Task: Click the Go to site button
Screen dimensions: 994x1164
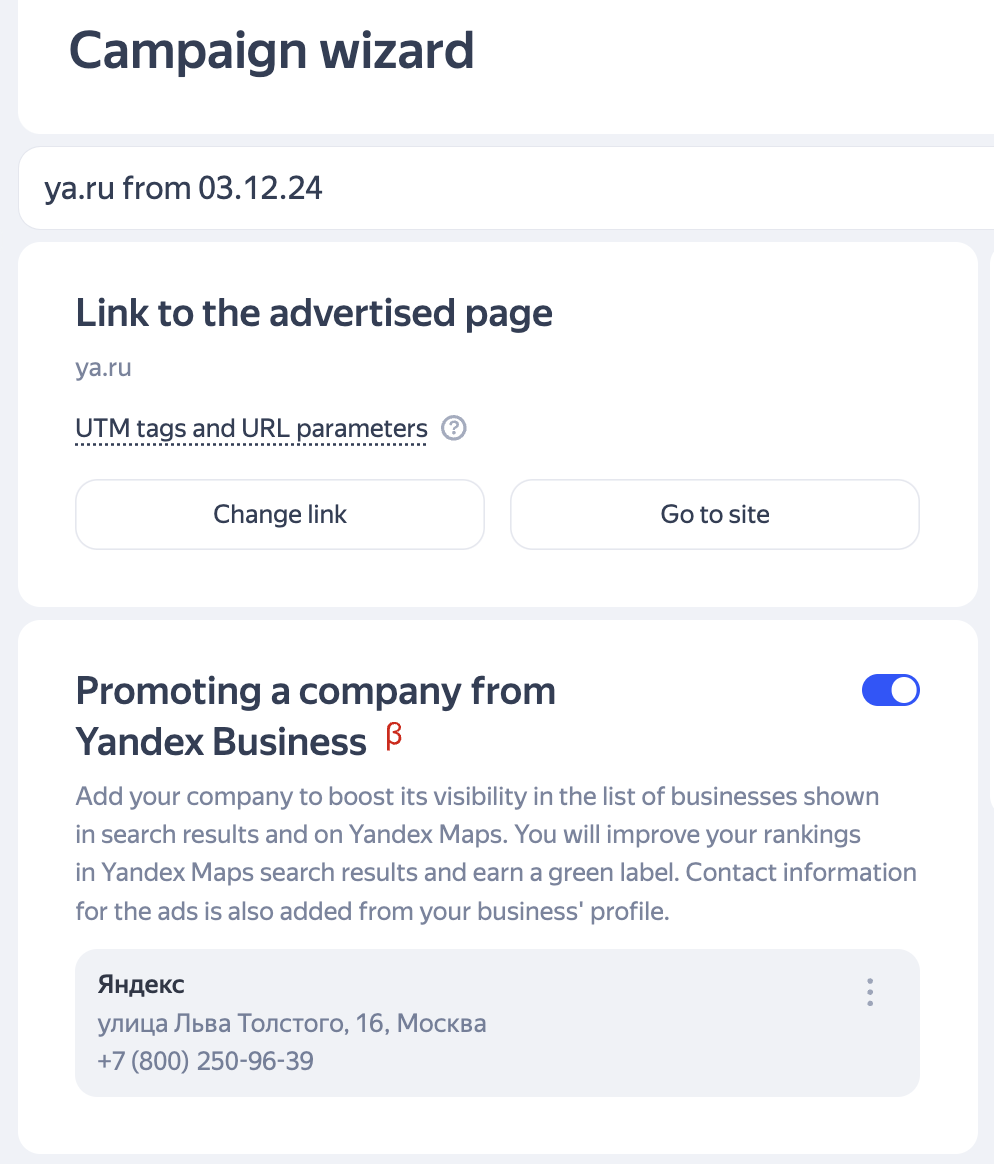Action: 714,514
